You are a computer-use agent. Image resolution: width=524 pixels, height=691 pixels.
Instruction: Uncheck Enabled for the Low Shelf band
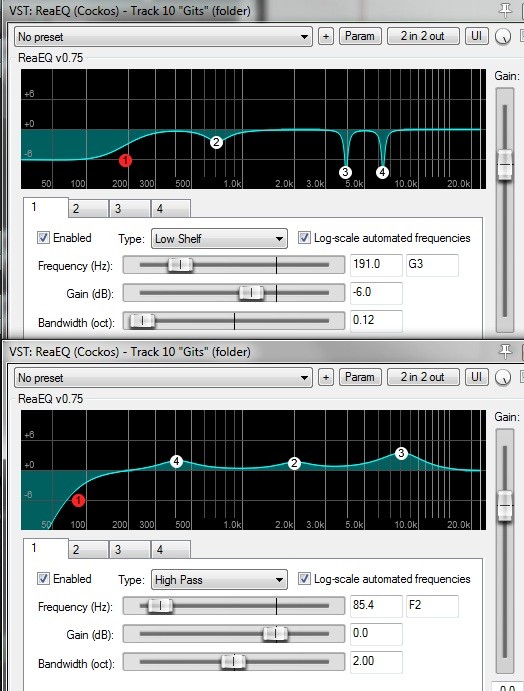(43, 238)
